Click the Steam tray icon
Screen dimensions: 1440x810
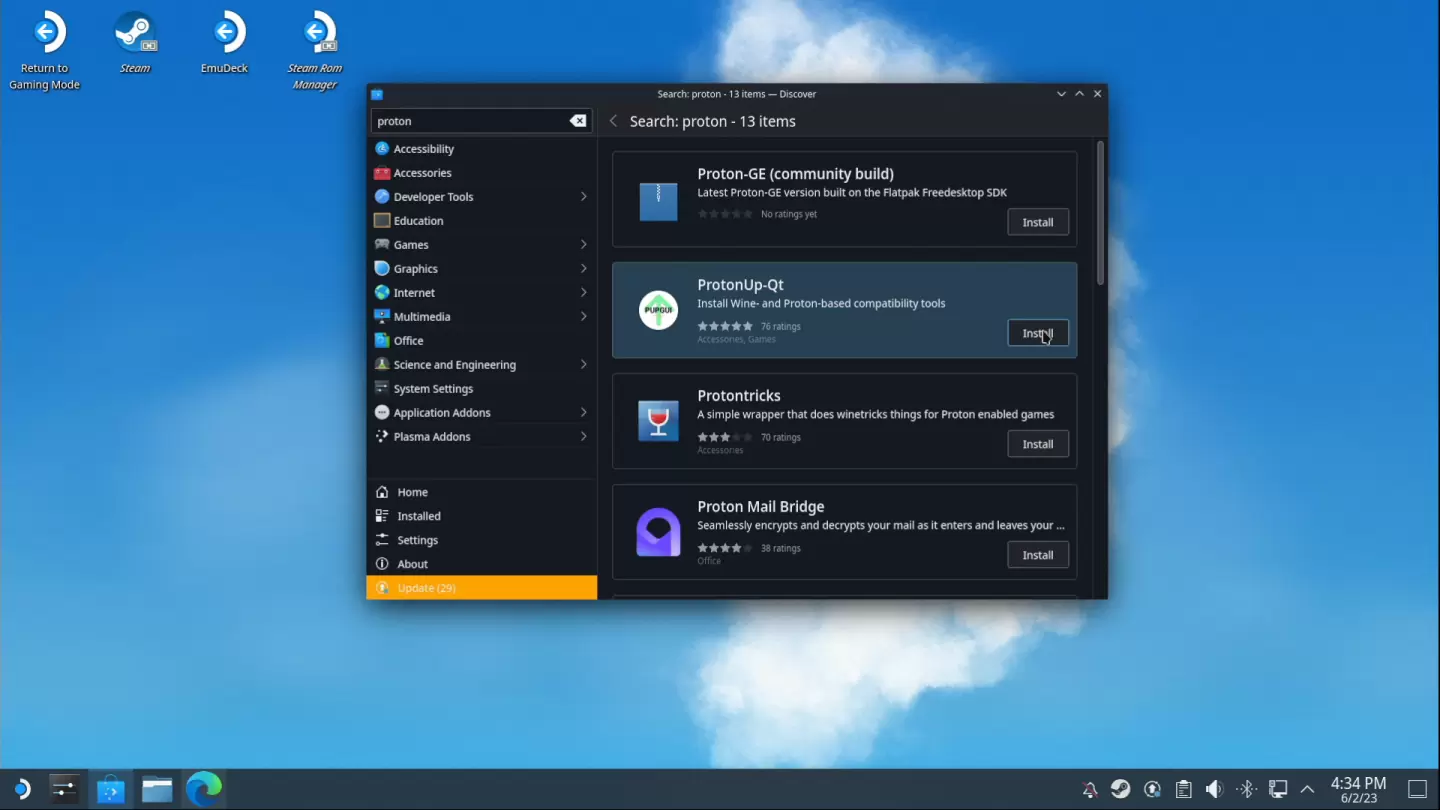click(1121, 789)
